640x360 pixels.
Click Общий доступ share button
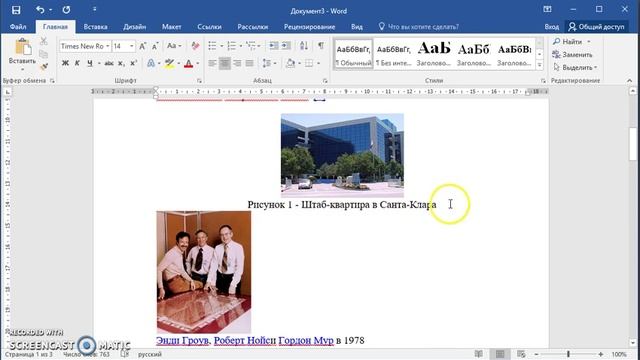(596, 27)
